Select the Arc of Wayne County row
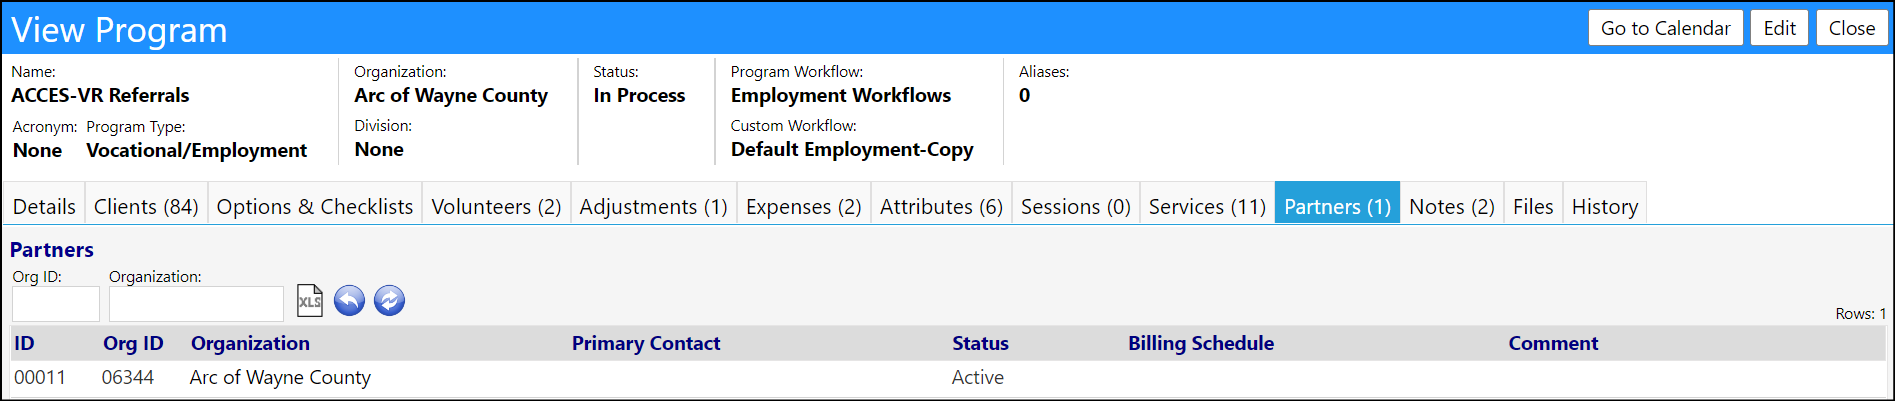Screen dimensions: 1895x401 click(x=948, y=377)
